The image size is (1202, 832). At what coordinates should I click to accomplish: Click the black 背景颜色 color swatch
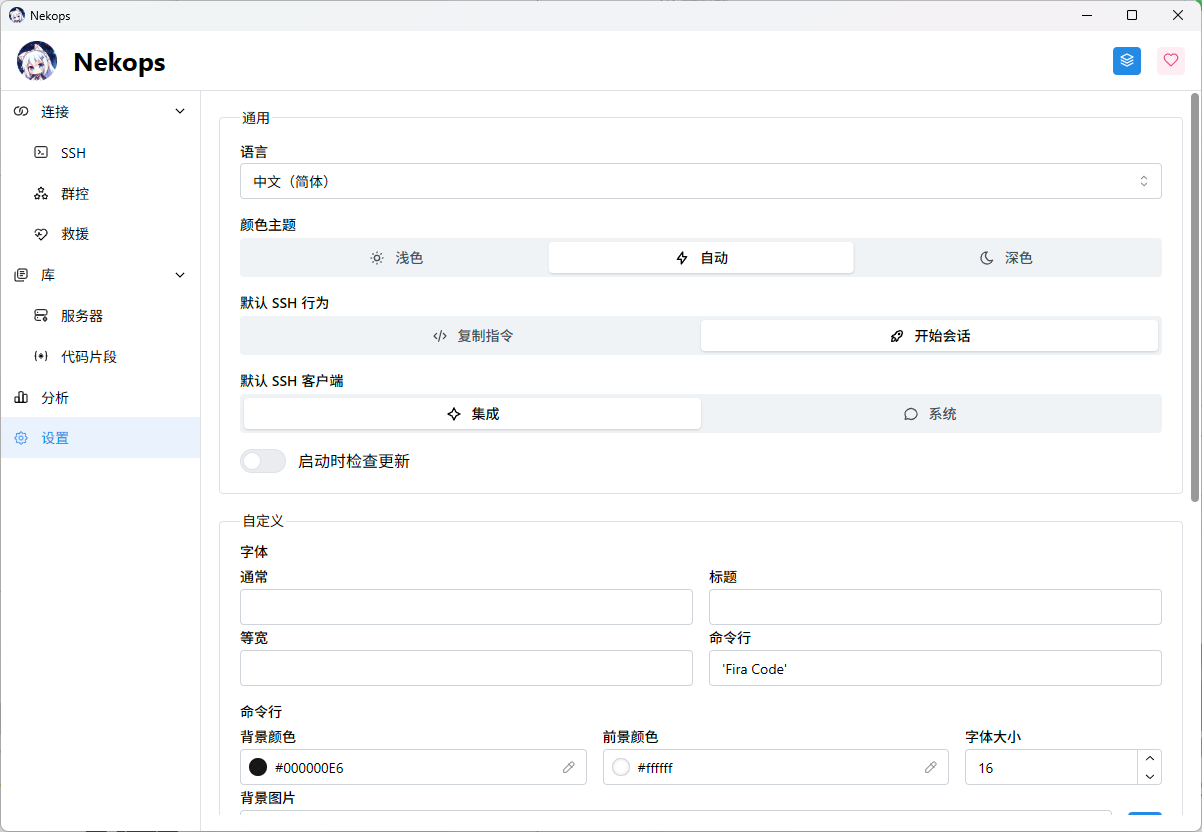click(258, 768)
